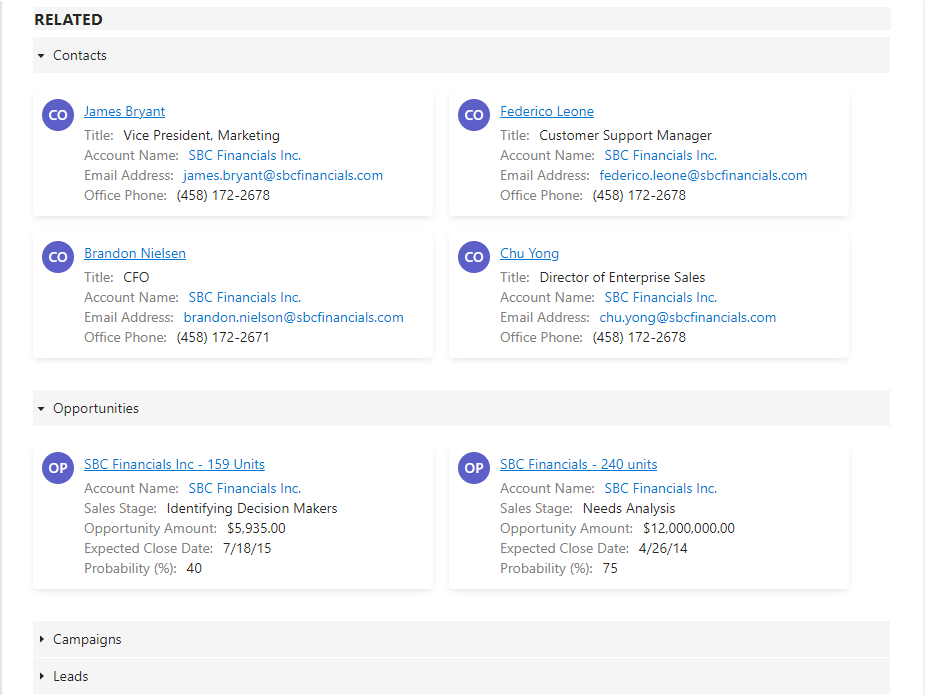
Task: Open Federico Leone contact record
Action: coord(546,112)
